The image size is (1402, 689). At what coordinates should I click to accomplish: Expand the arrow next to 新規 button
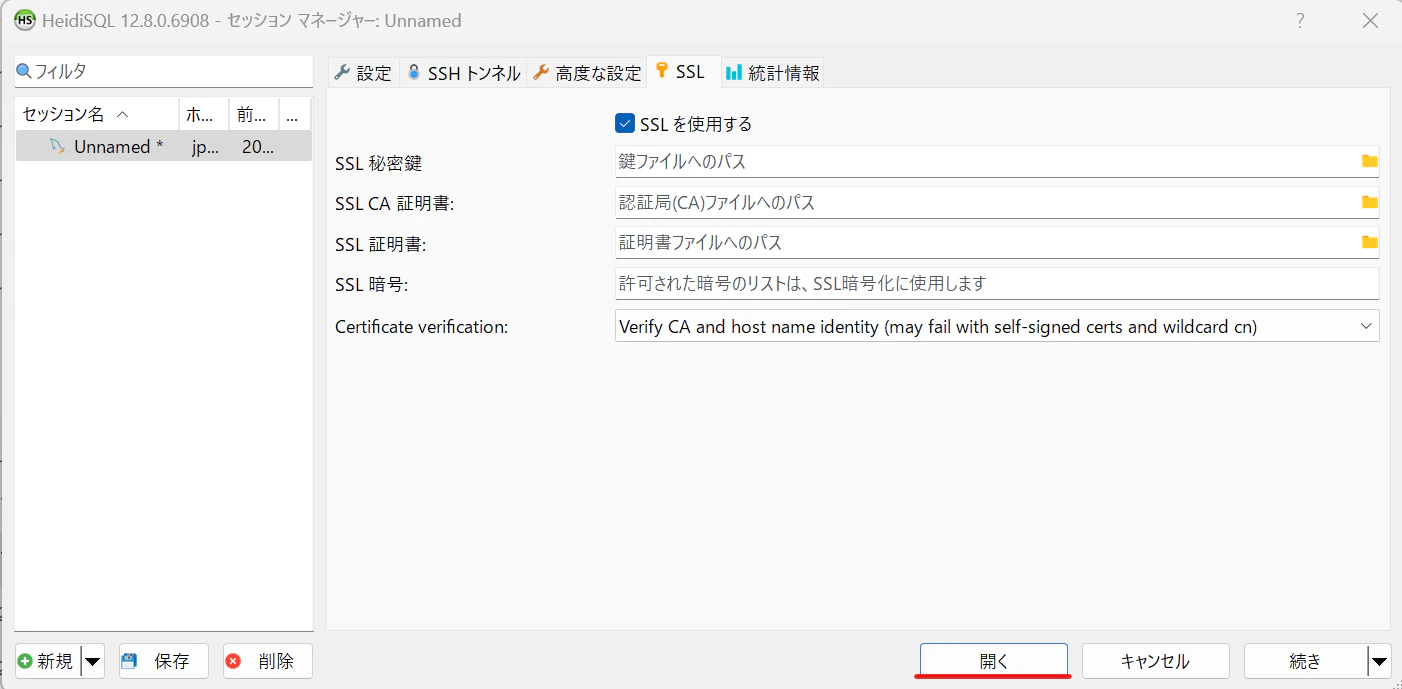click(92, 661)
